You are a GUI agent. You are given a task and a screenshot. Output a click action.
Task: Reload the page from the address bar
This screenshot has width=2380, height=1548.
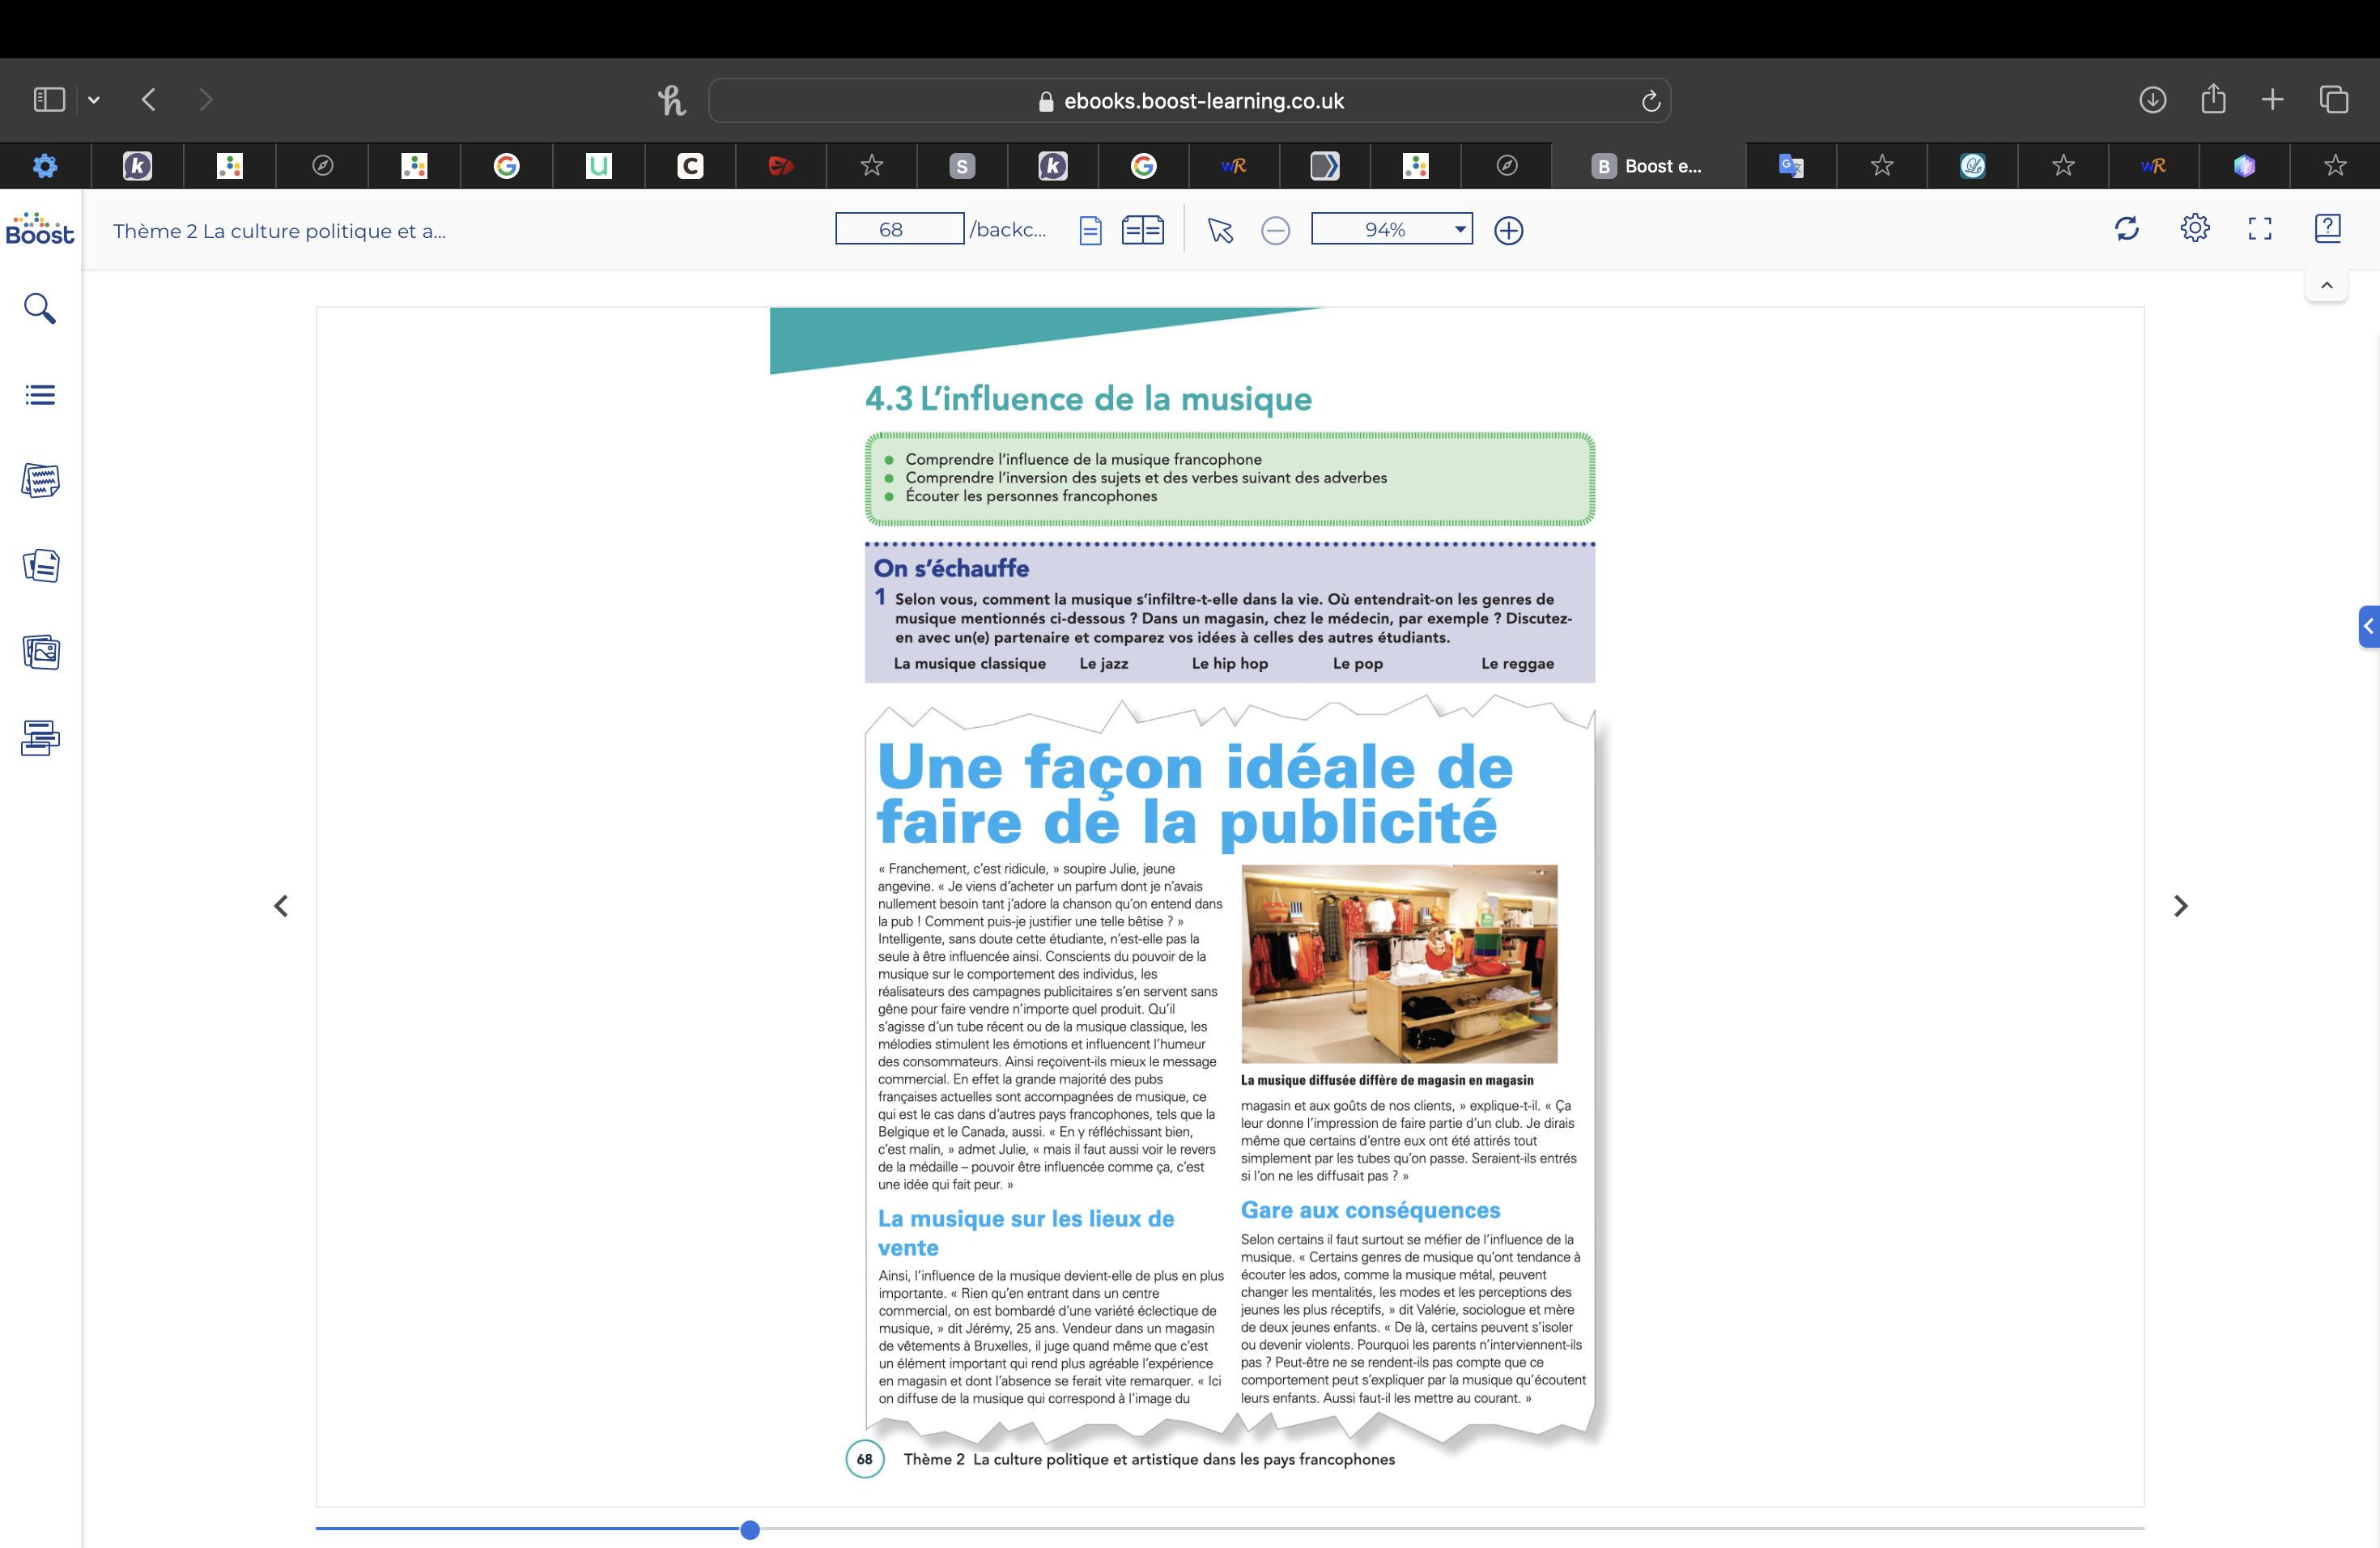[x=1650, y=101]
